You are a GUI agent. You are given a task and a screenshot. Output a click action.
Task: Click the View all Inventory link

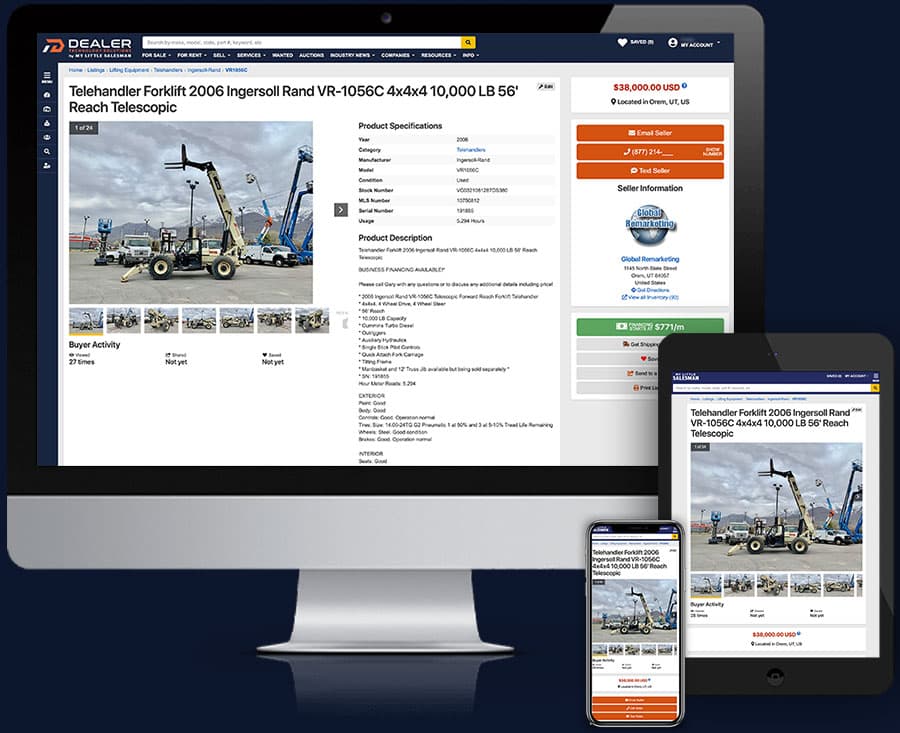point(650,297)
